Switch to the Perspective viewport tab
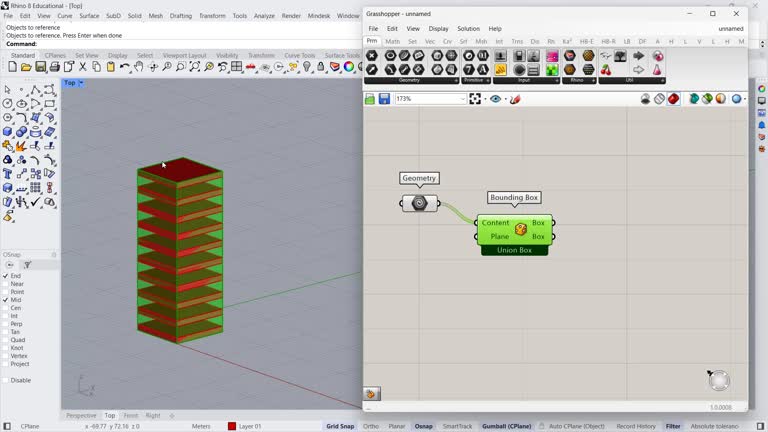The height and width of the screenshot is (432, 768). tap(81, 415)
